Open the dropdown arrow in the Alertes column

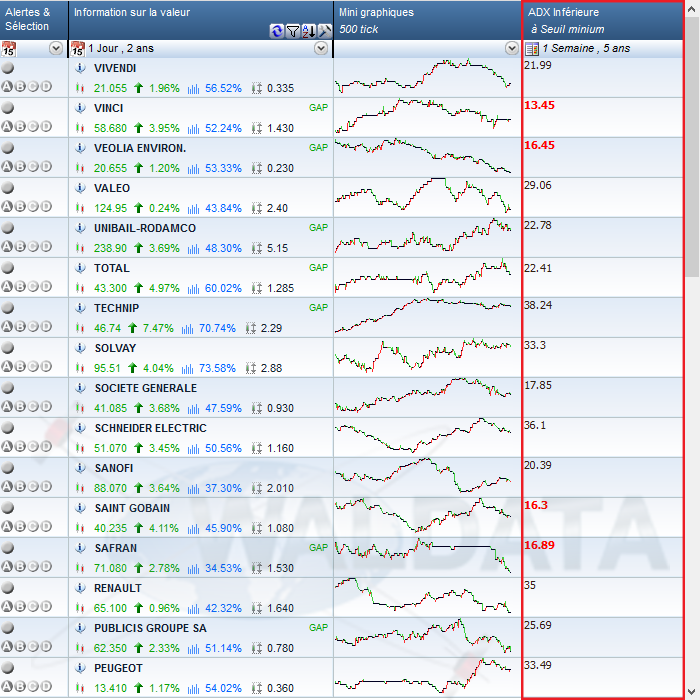click(56, 48)
